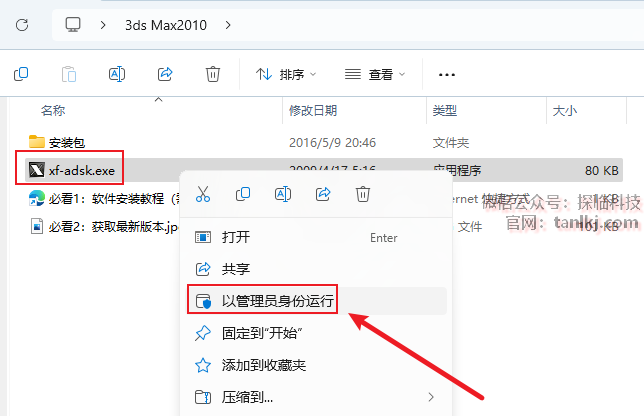644x416 pixels.
Task: Click the context menu rename icon
Action: pos(283,194)
